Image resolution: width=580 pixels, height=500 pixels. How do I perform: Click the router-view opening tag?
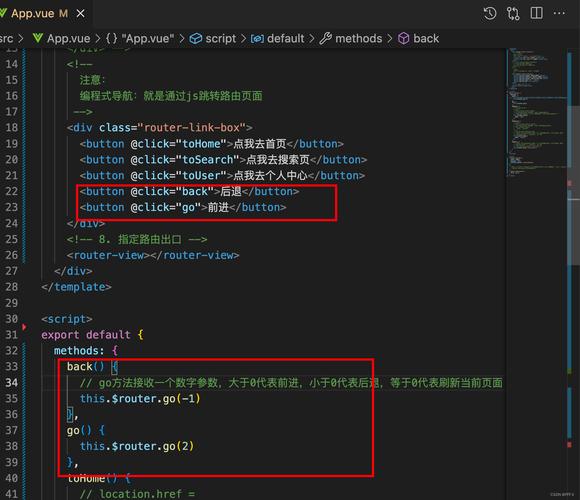(108, 255)
